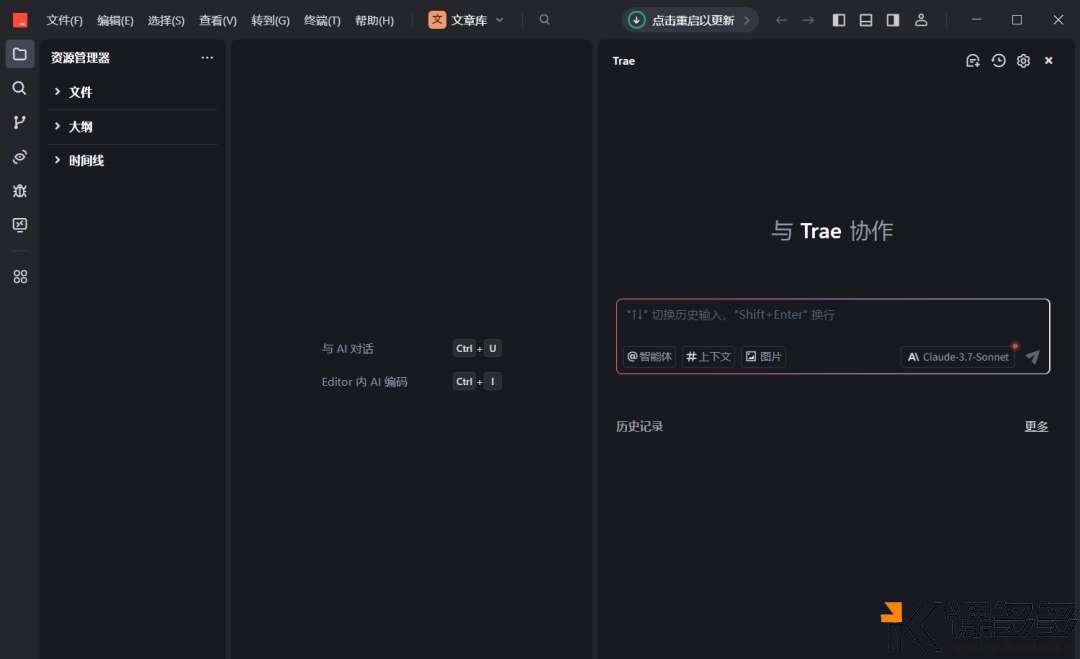
Task: Go forward with the right arrow
Action: coord(809,20)
